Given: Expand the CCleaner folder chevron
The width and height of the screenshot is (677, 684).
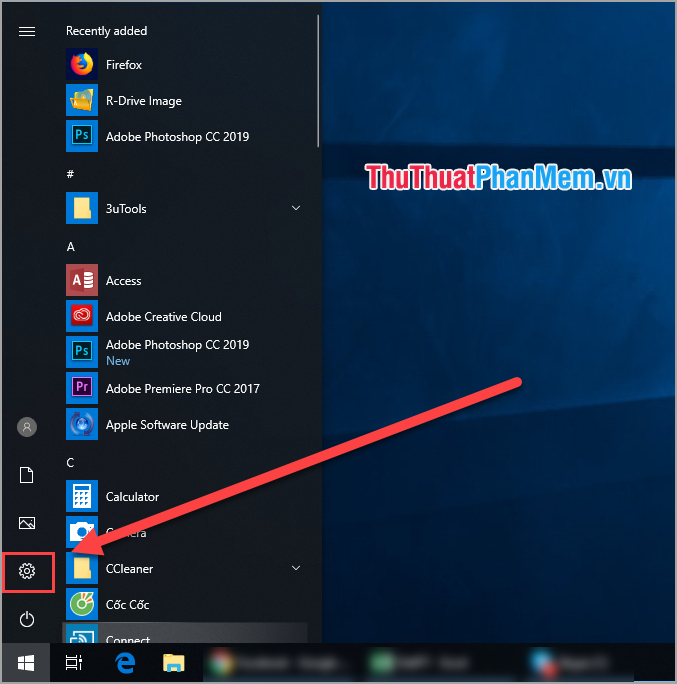Looking at the screenshot, I should coord(295,568).
